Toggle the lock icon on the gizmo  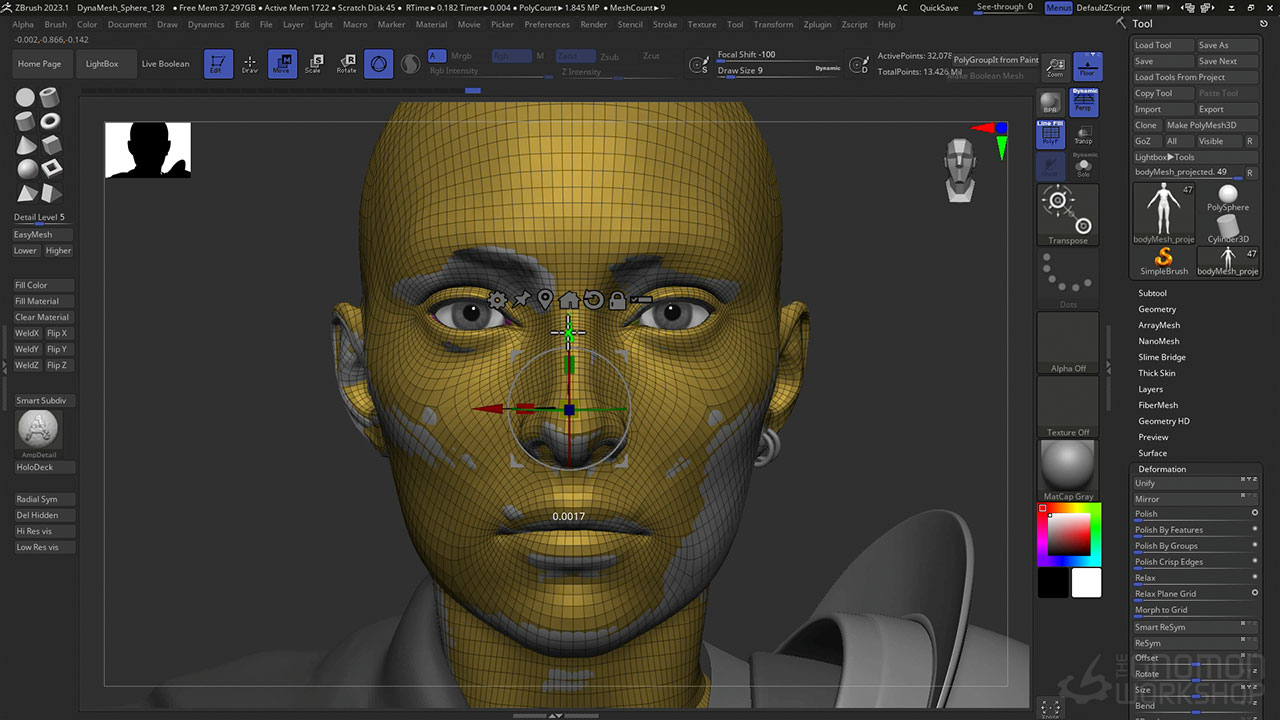click(617, 300)
